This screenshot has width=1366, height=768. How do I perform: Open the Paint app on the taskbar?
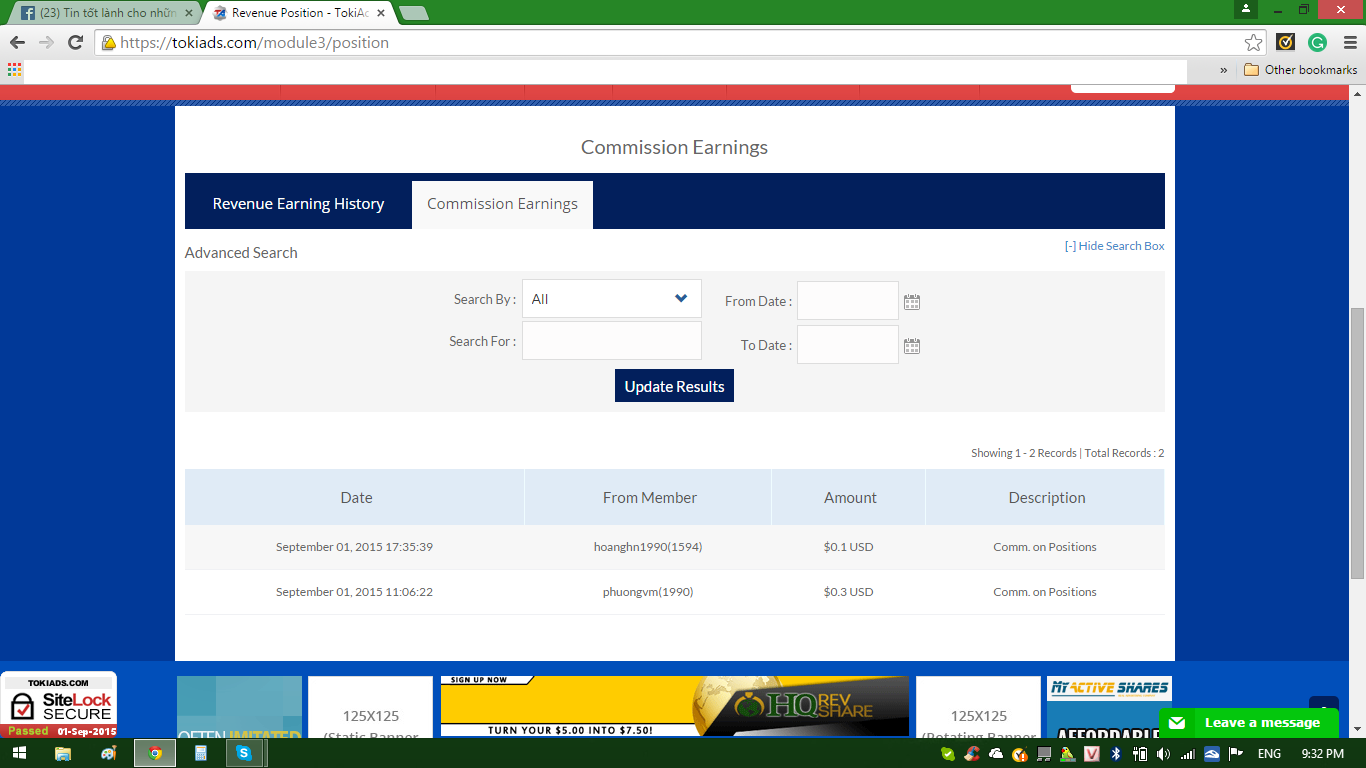[x=108, y=753]
